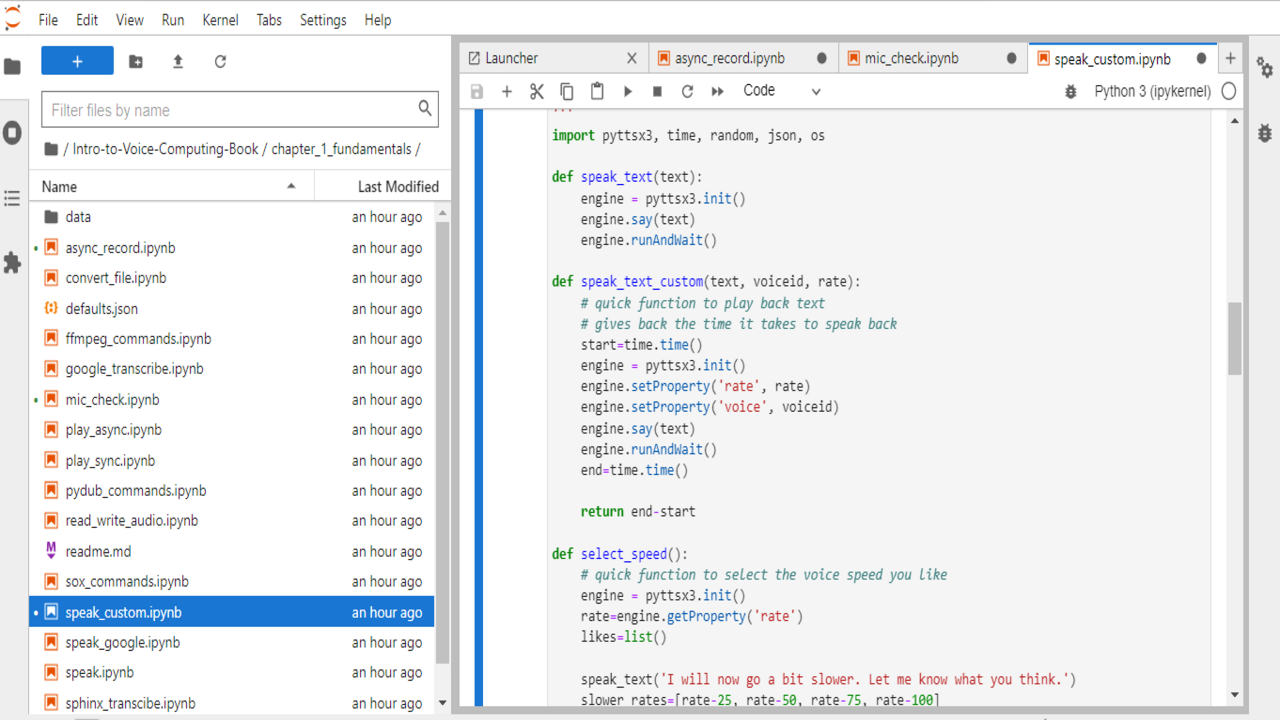Screen dimensions: 1280x720
Task: Open the Debugger panel on right sidebar
Action: coord(1265,132)
